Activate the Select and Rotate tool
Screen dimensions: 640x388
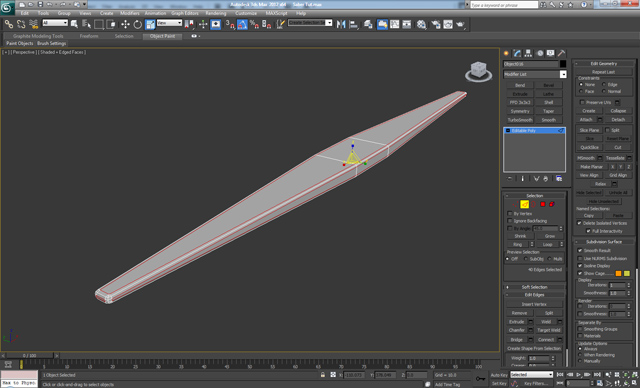(x=138, y=24)
